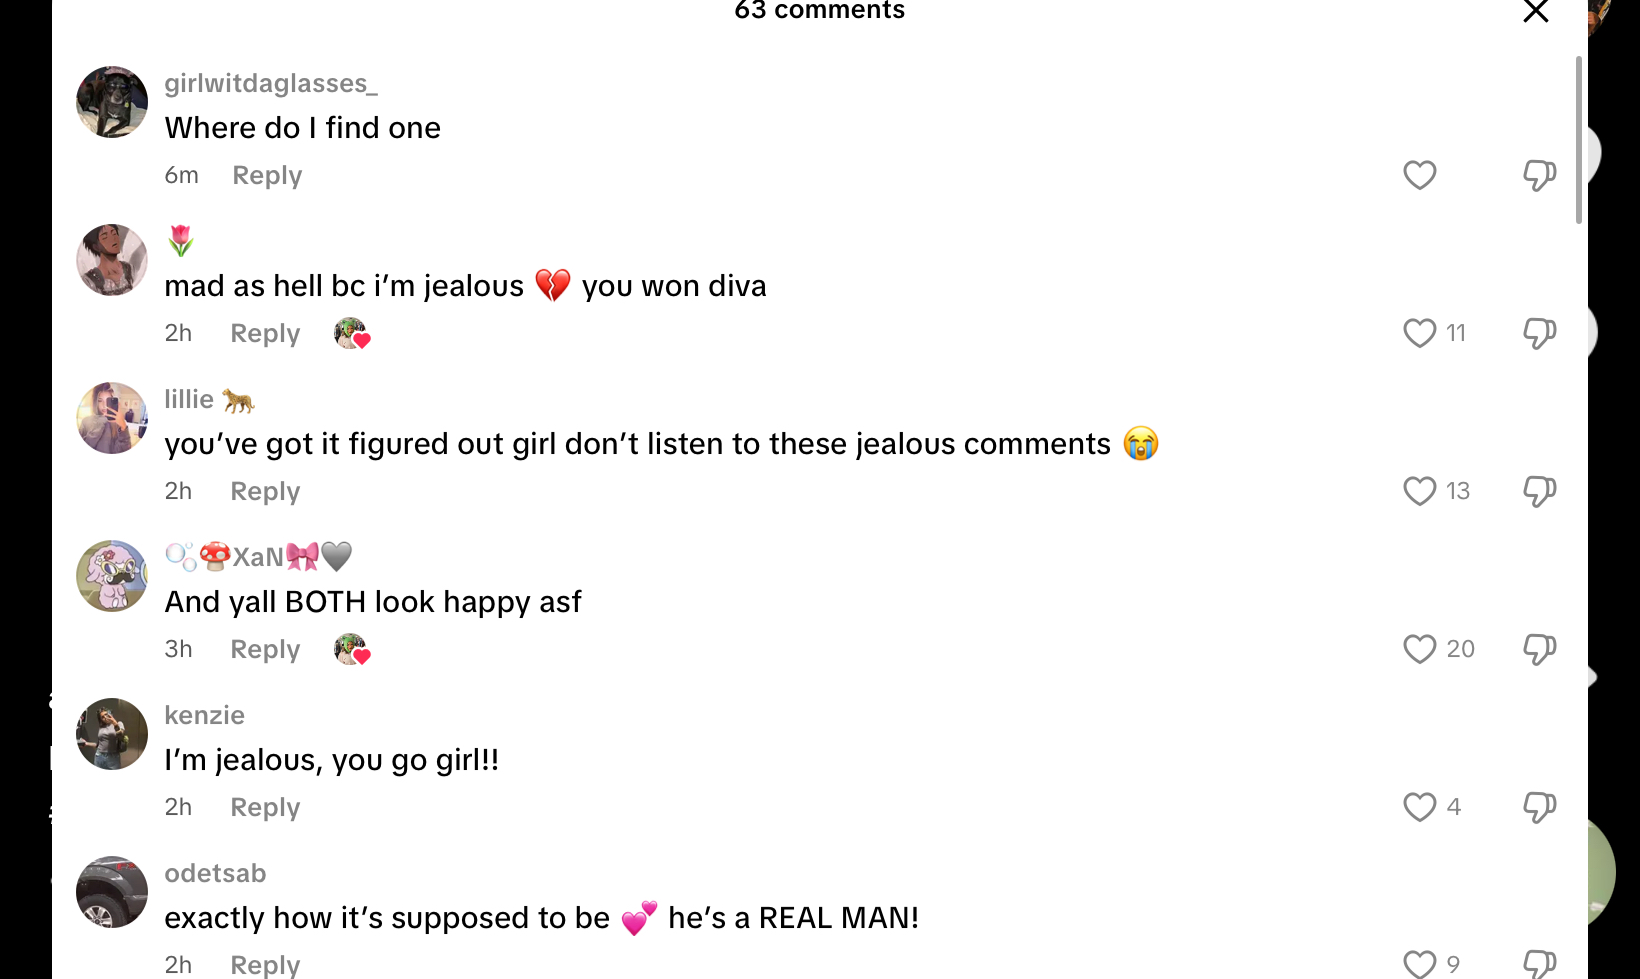Image resolution: width=1640 pixels, height=979 pixels.
Task: Open lillie's profile picture
Action: [x=112, y=418]
